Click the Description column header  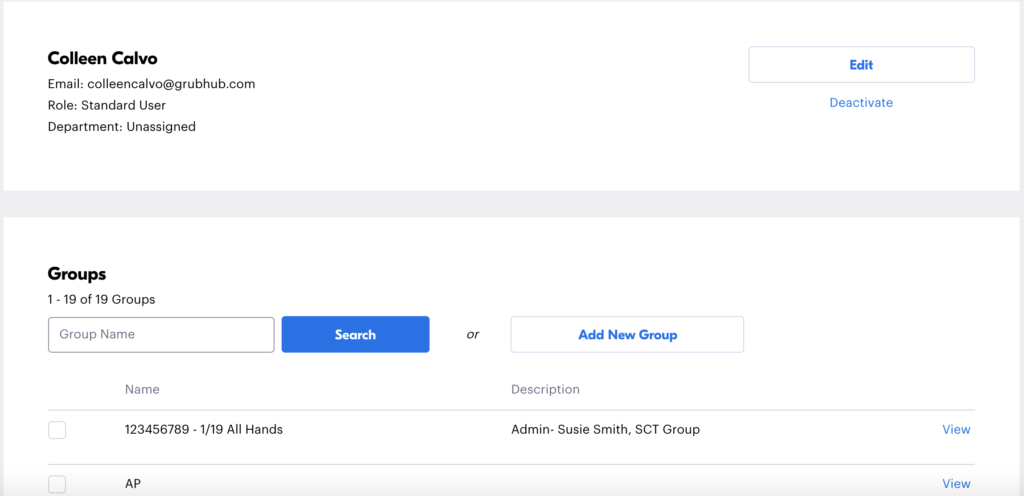[x=545, y=390]
